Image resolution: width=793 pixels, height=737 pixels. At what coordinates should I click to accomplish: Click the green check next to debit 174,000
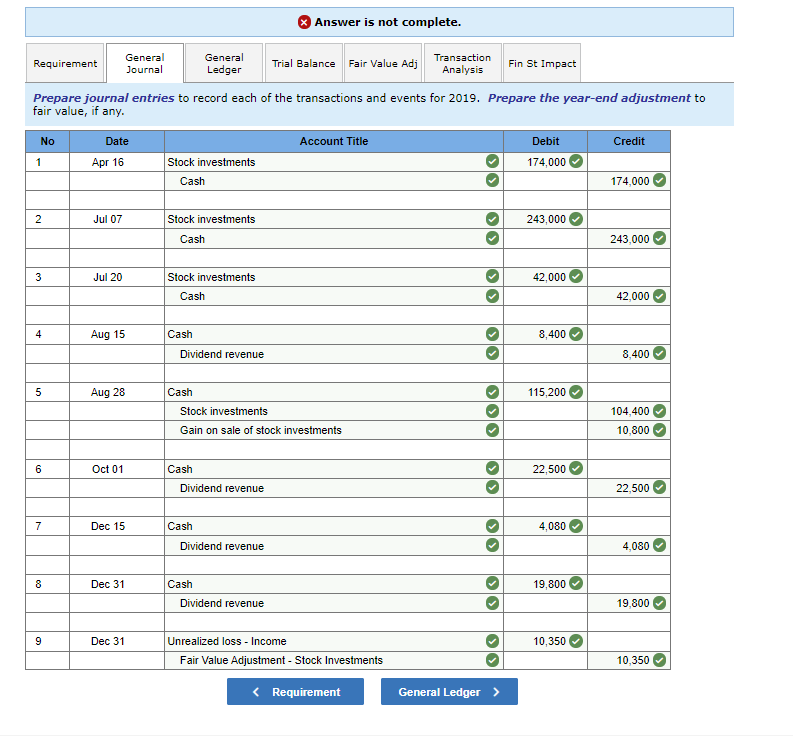pos(576,161)
